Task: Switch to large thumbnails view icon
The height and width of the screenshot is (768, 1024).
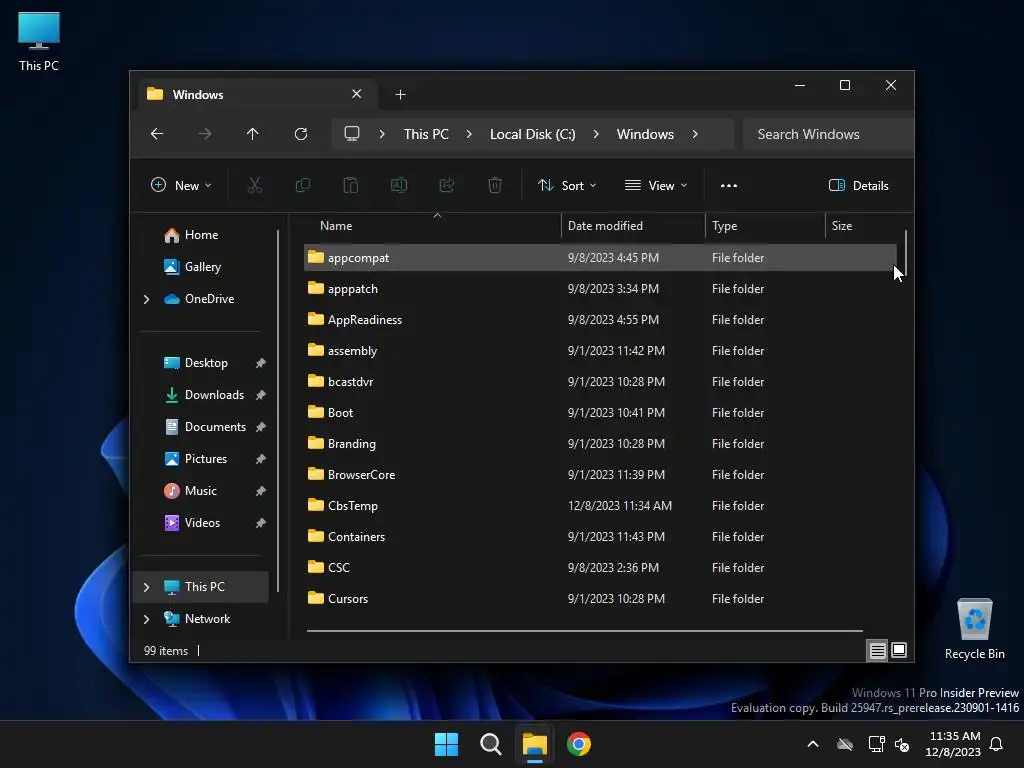Action: click(x=899, y=650)
